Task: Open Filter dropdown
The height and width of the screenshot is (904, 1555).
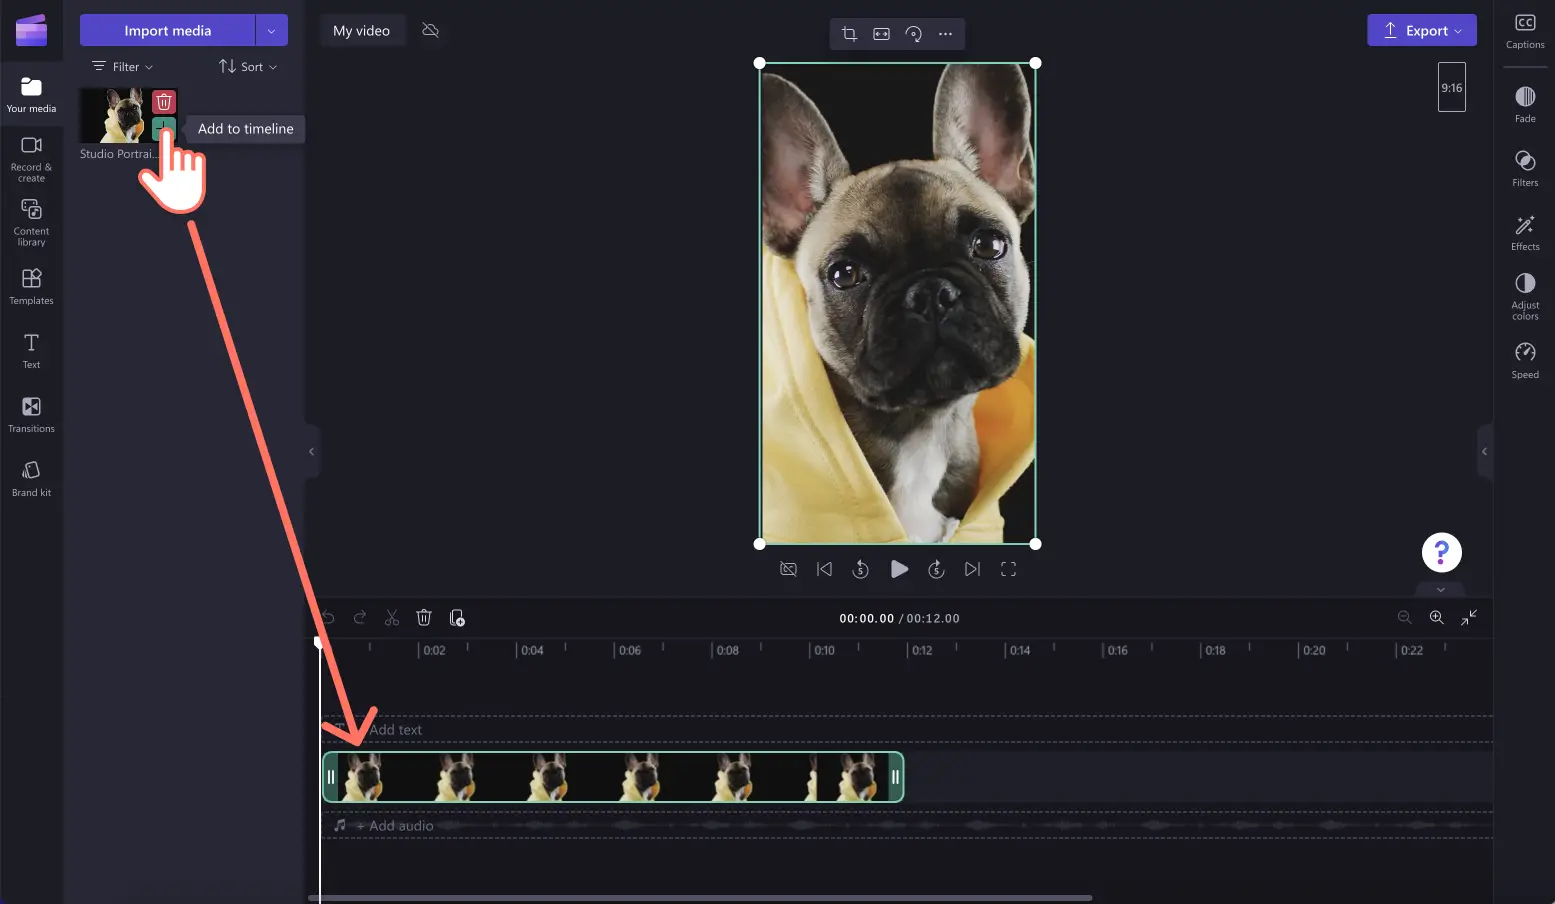Action: pos(123,67)
